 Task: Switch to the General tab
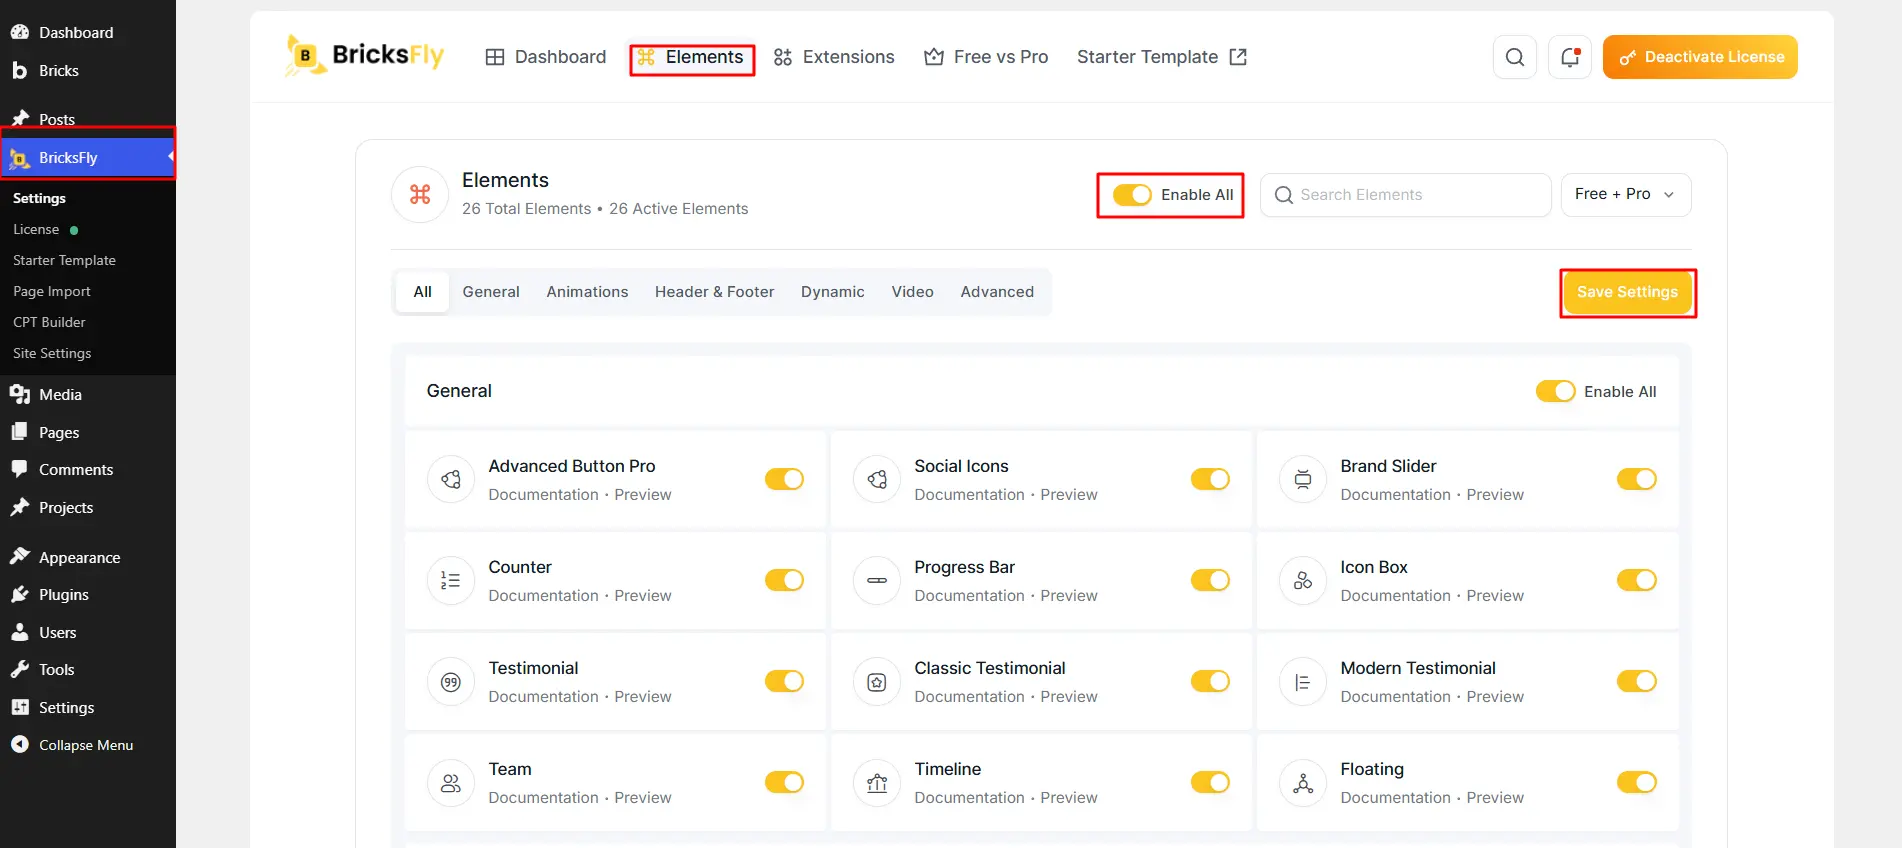(x=491, y=292)
